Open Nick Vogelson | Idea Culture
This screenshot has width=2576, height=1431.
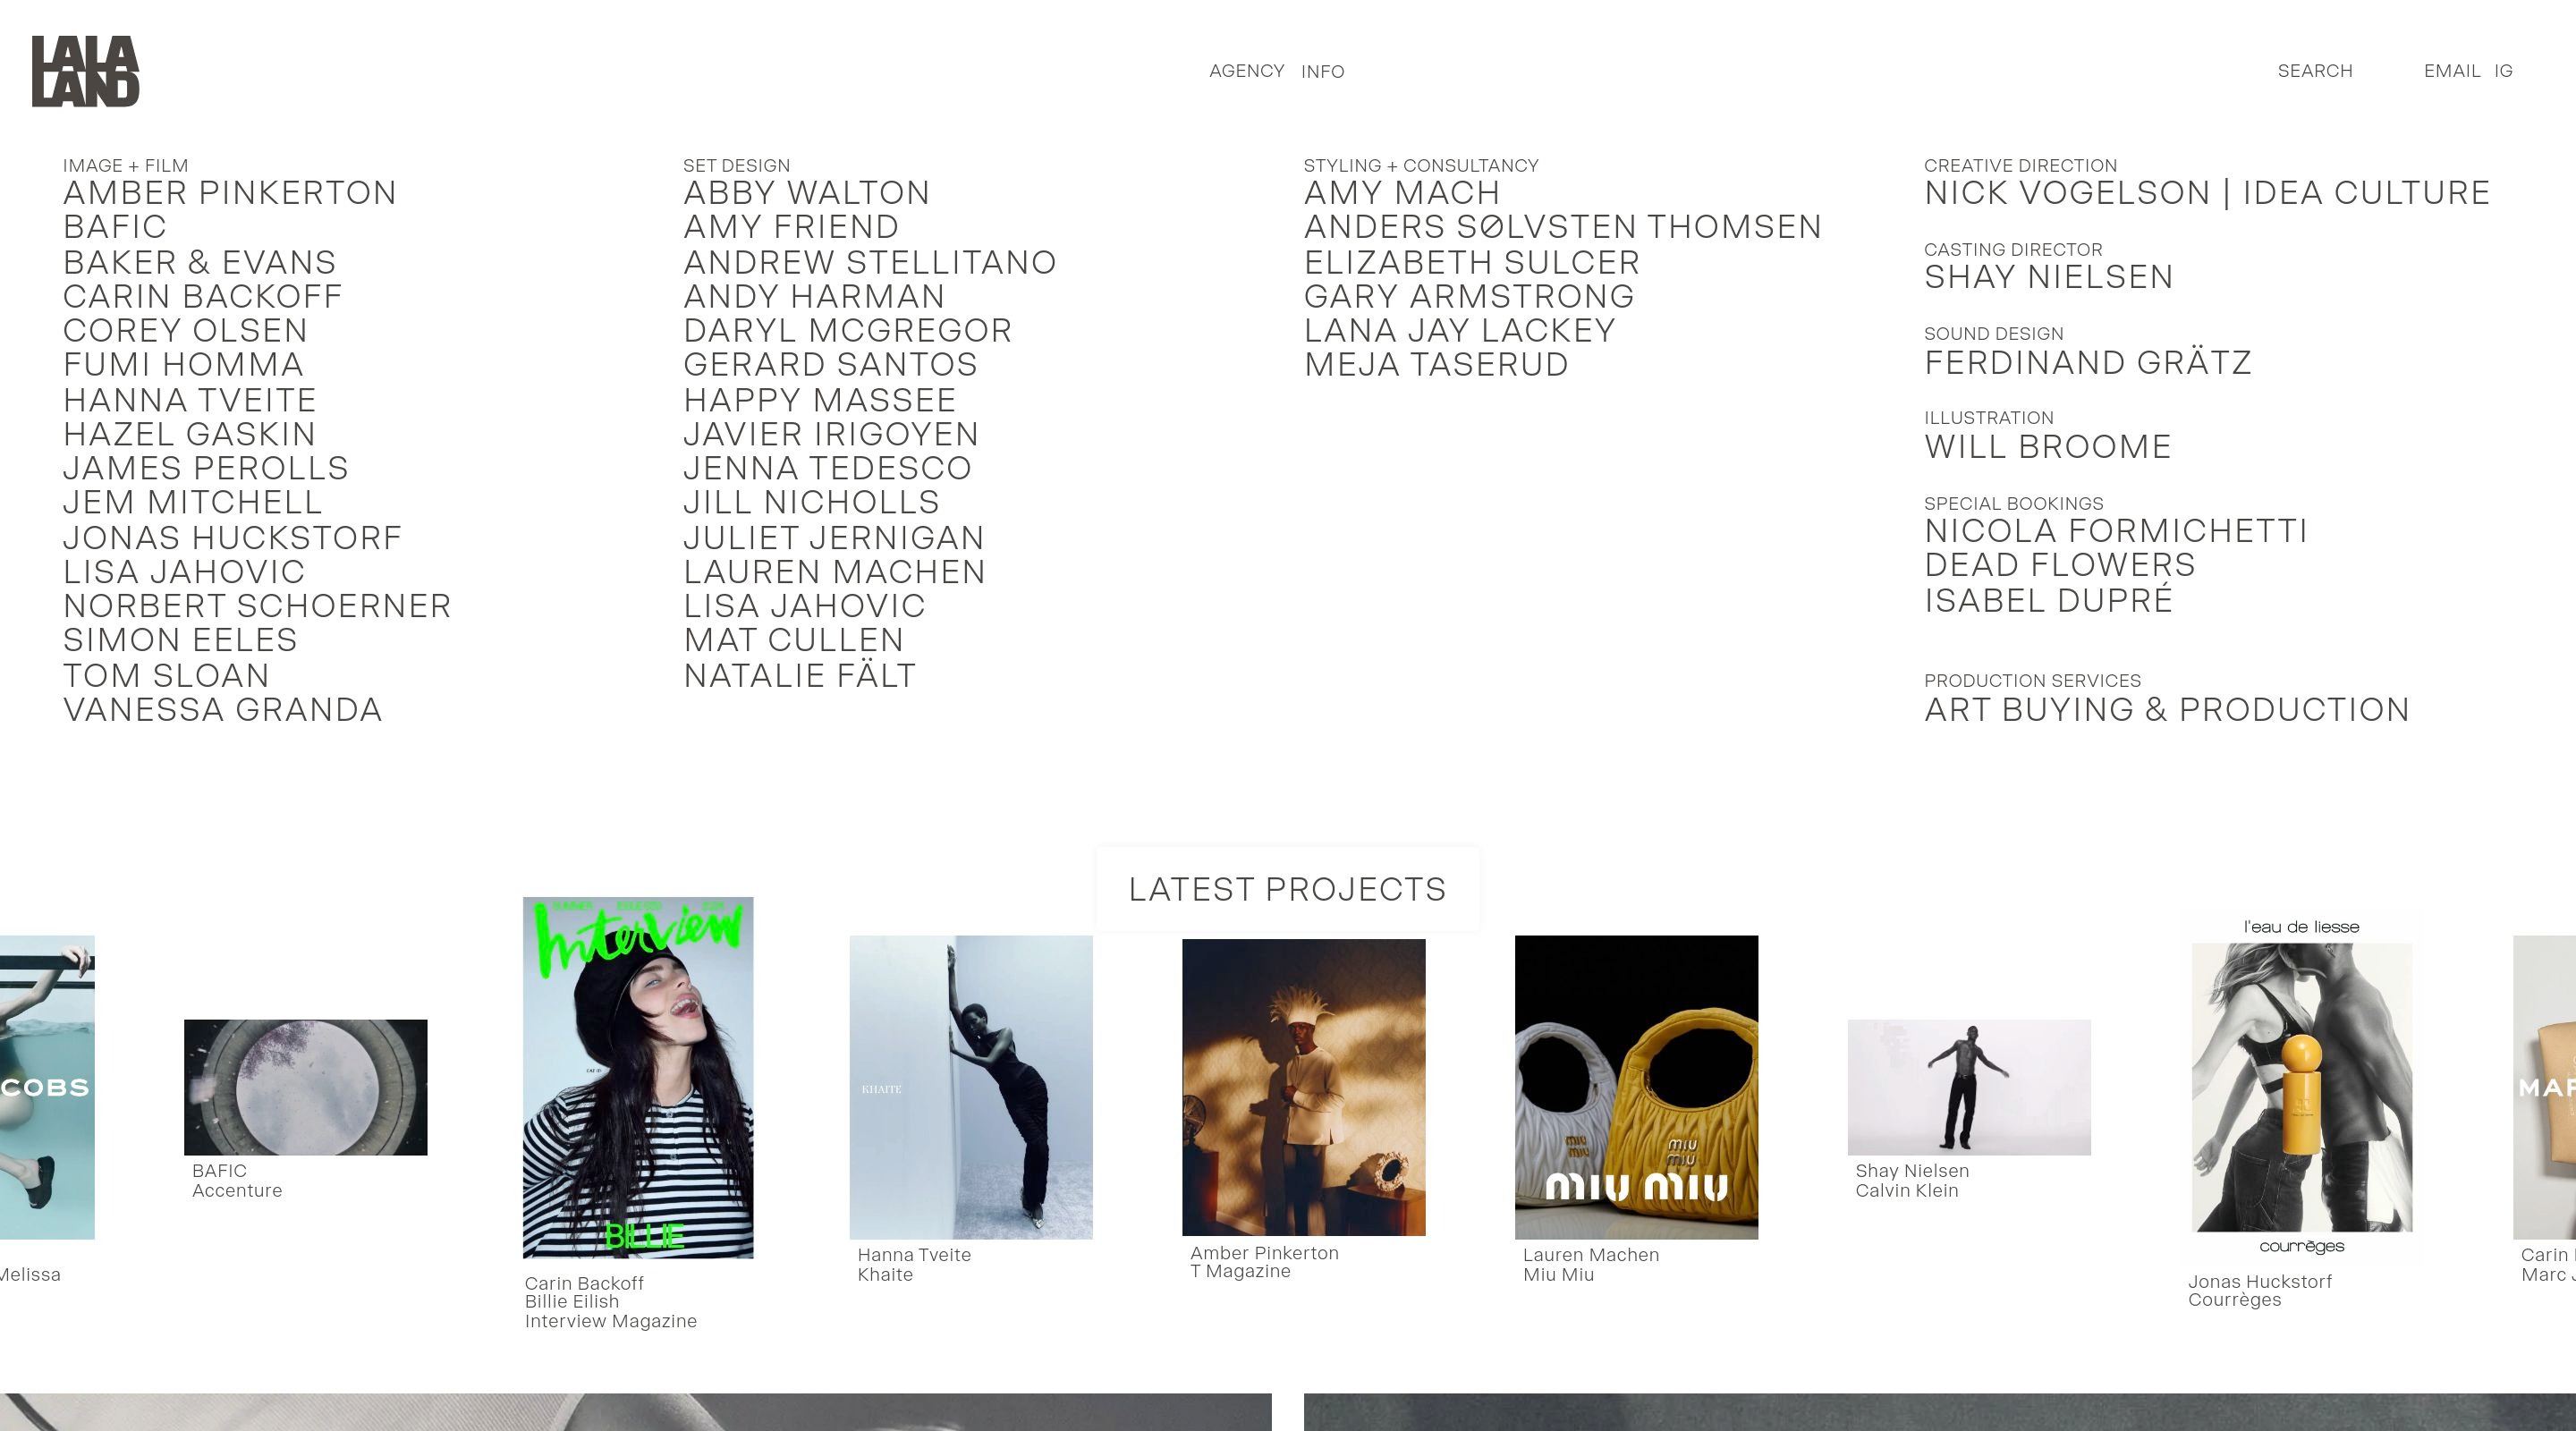coord(2206,192)
